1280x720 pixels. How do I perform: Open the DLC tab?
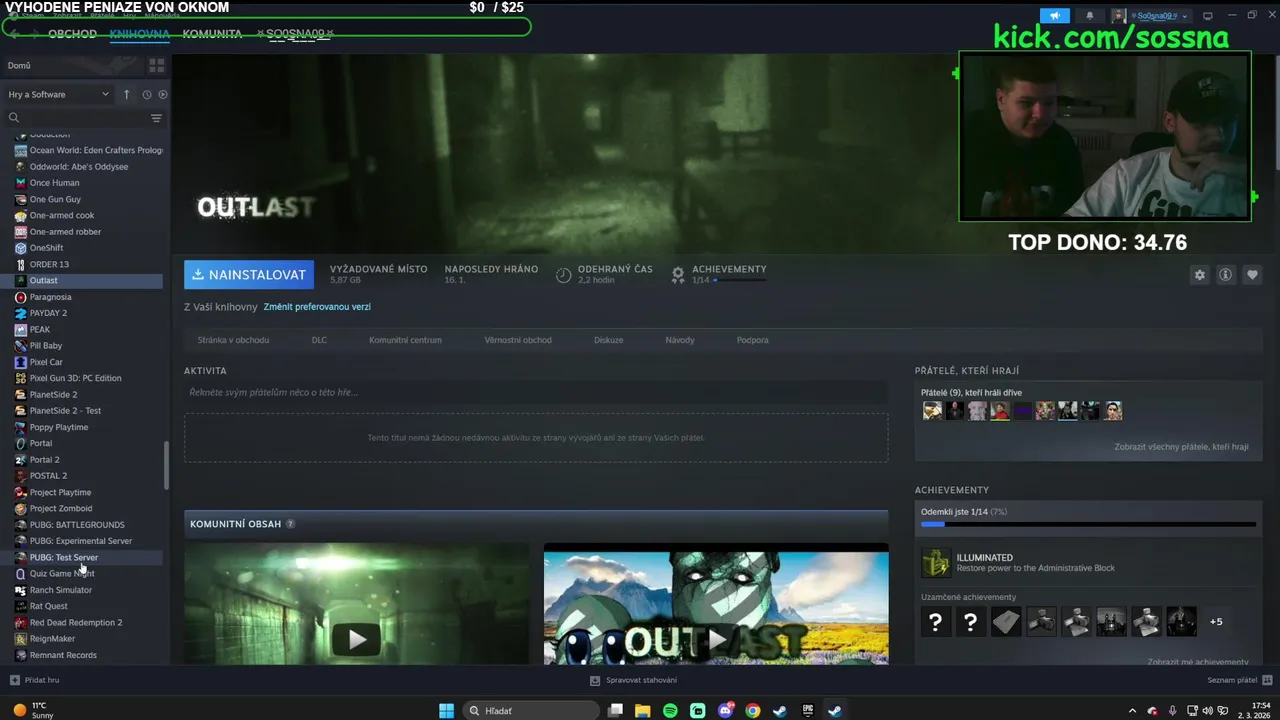319,340
